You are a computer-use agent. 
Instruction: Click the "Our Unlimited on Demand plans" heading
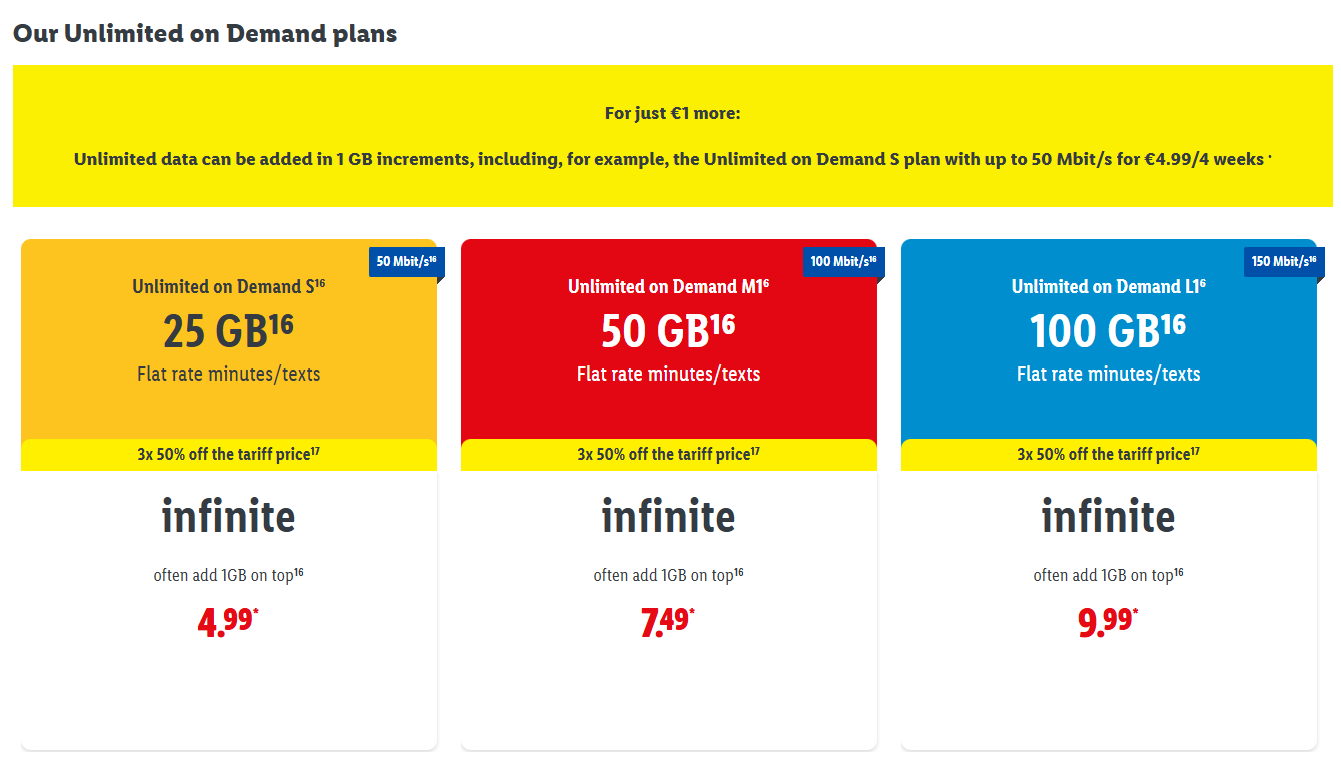pyautogui.click(x=205, y=33)
